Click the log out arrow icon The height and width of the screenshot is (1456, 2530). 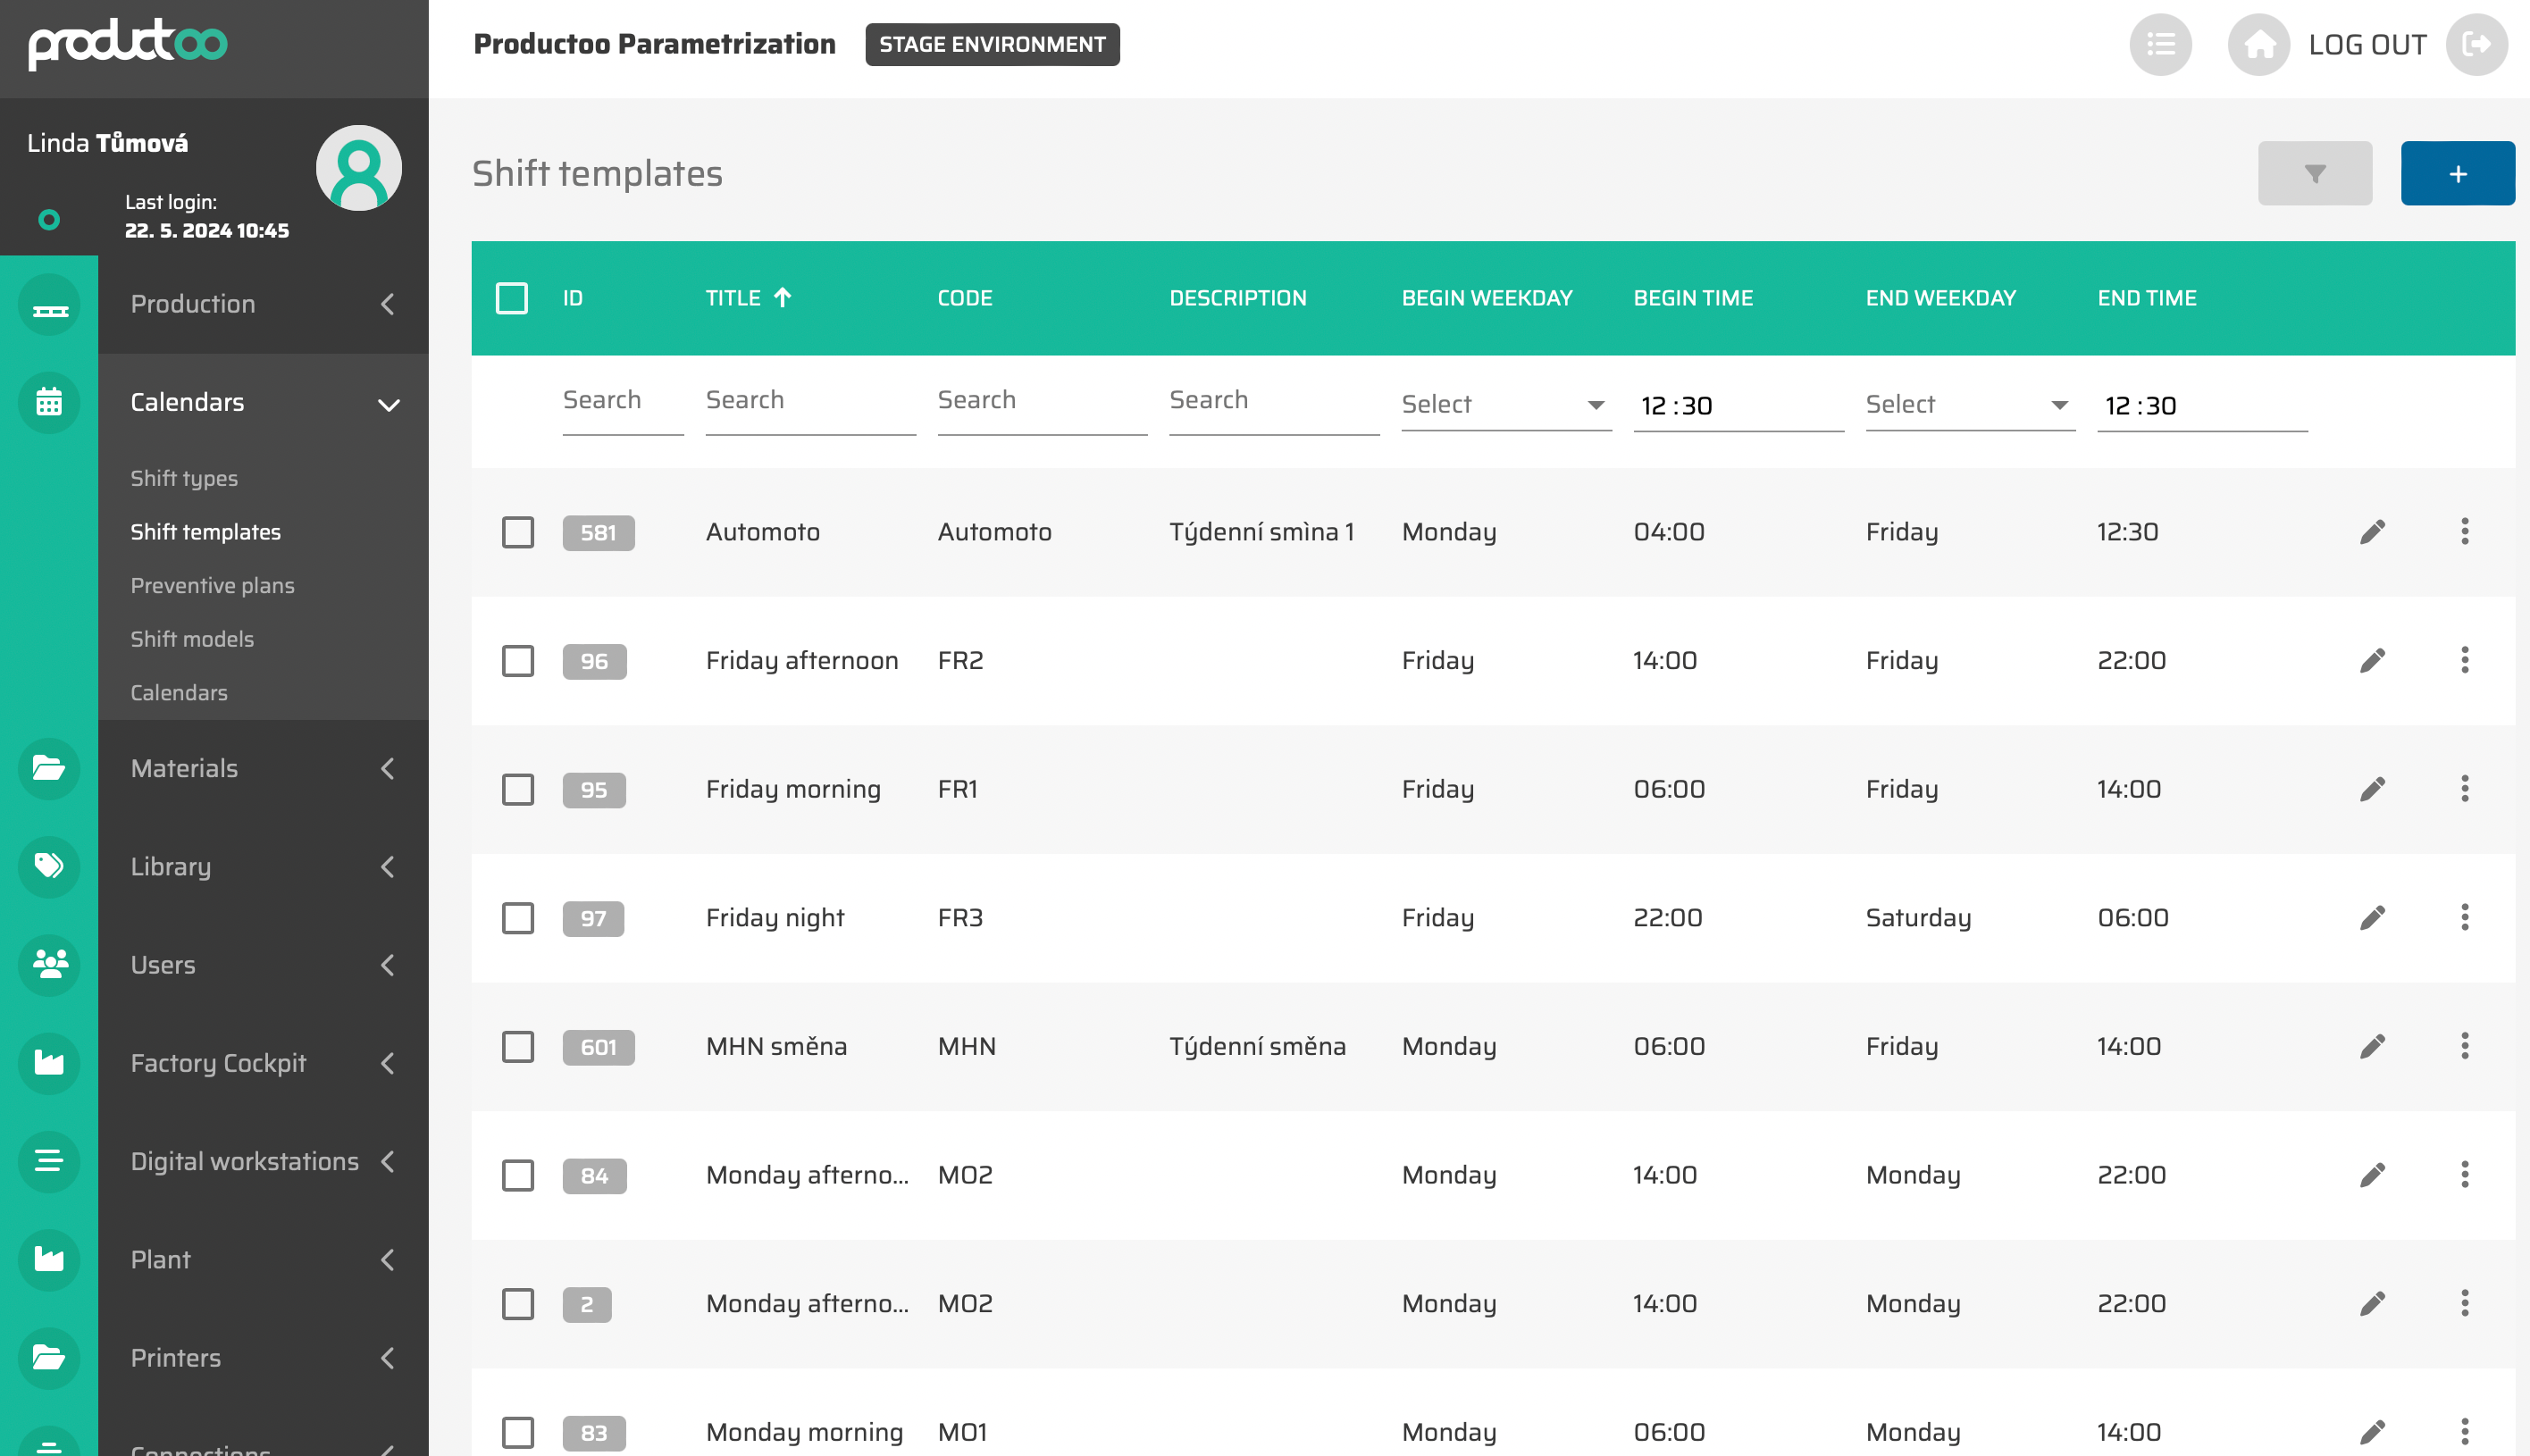pos(2476,45)
